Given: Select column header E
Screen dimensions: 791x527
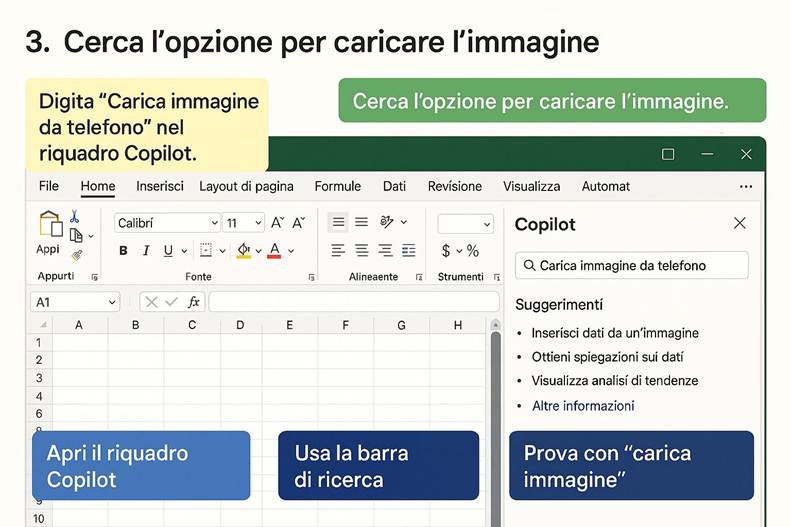Looking at the screenshot, I should coord(290,325).
